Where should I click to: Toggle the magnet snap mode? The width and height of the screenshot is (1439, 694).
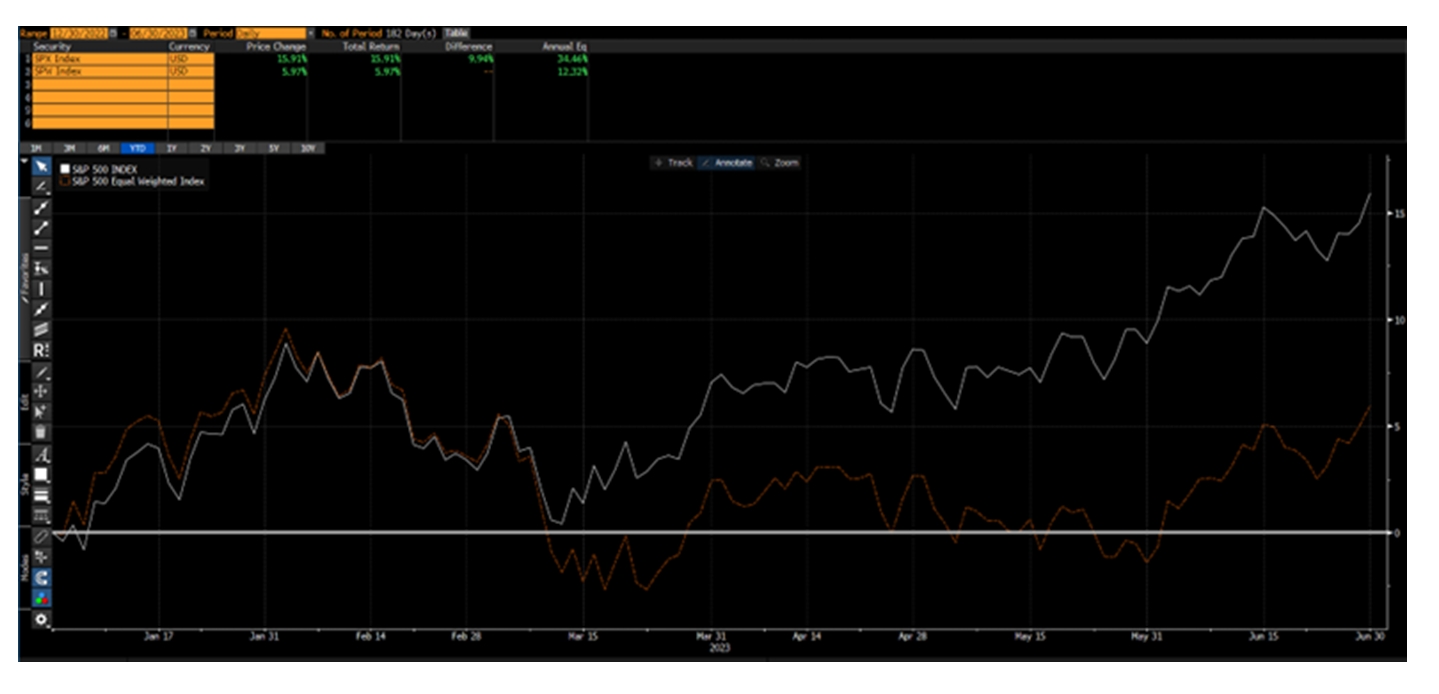coord(41,578)
